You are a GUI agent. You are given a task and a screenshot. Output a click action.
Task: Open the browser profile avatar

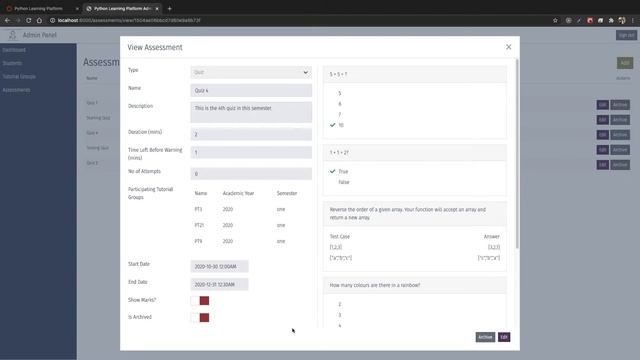[622, 20]
